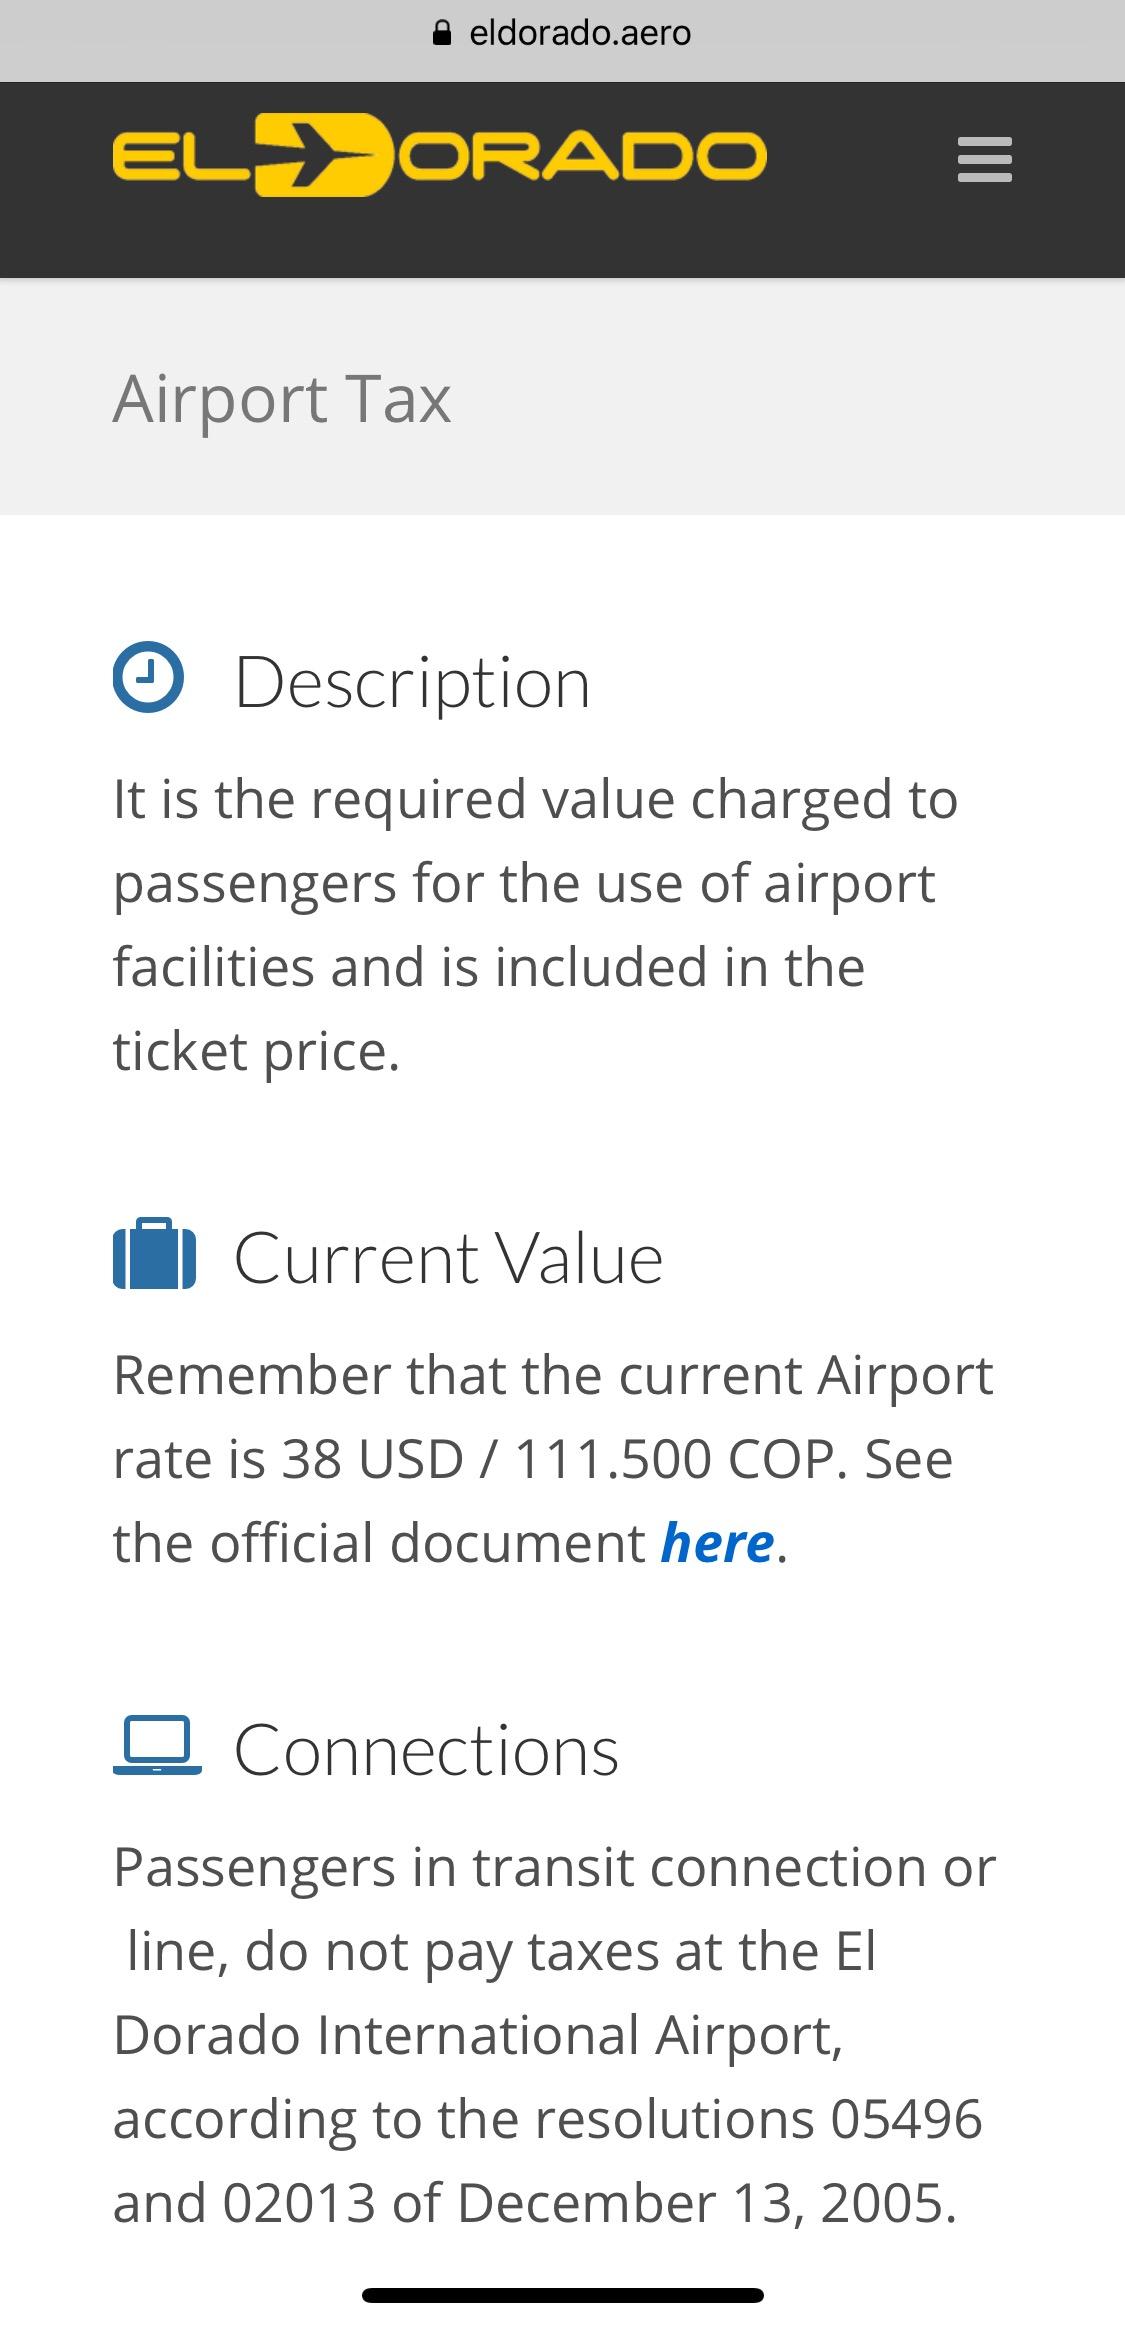
Task: Open the hamburger navigation menu
Action: (x=984, y=160)
